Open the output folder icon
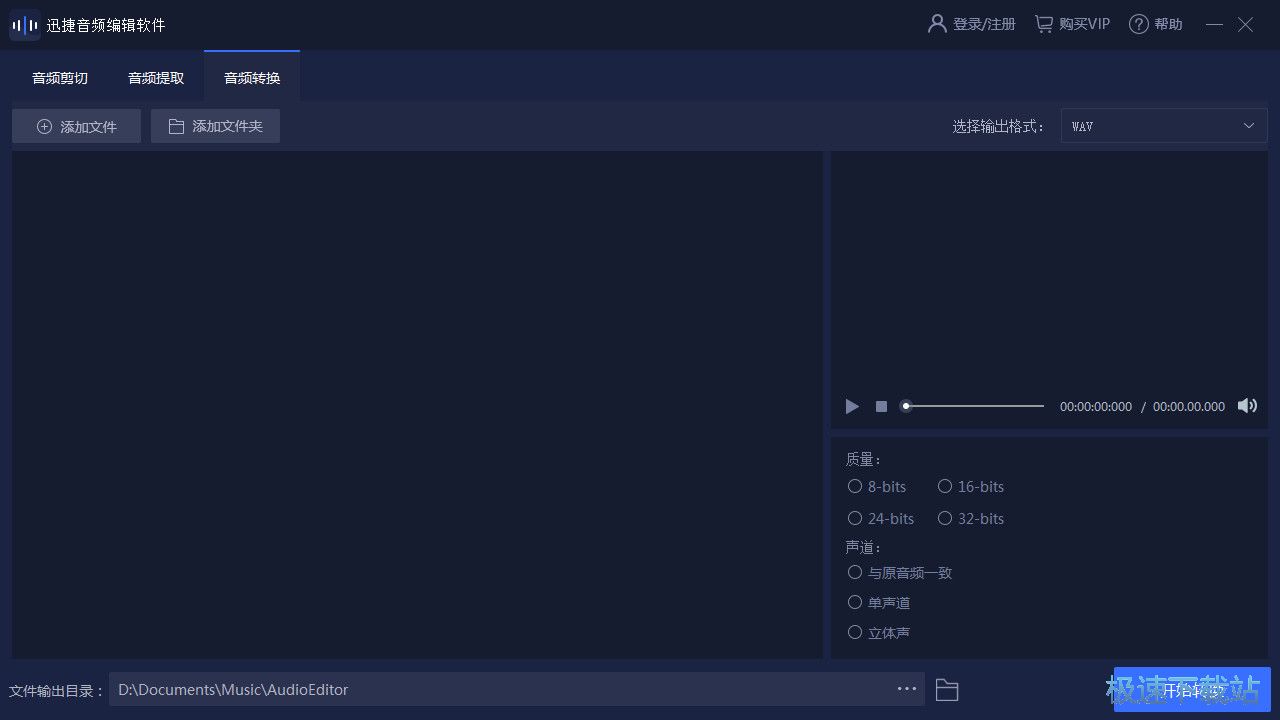Screen dimensions: 1280x720 [x=946, y=690]
